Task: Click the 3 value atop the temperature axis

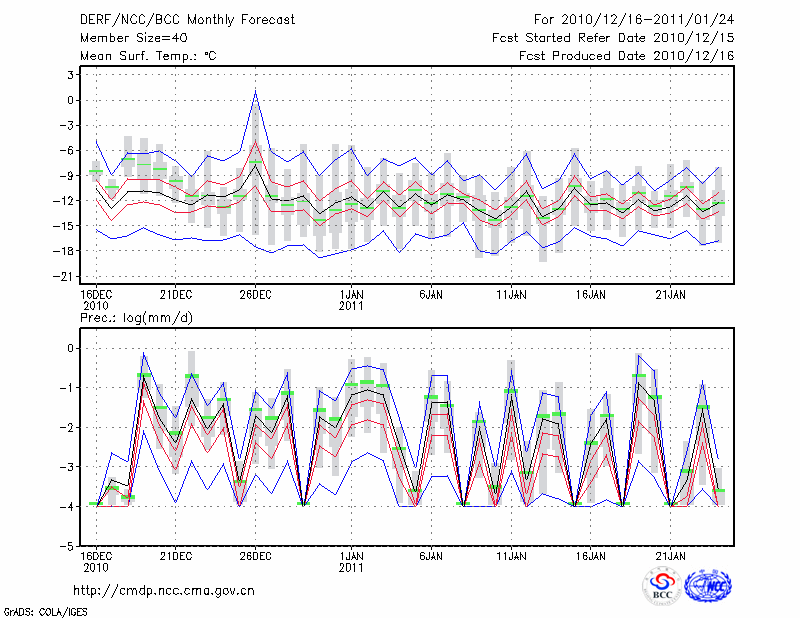Action: (70, 75)
